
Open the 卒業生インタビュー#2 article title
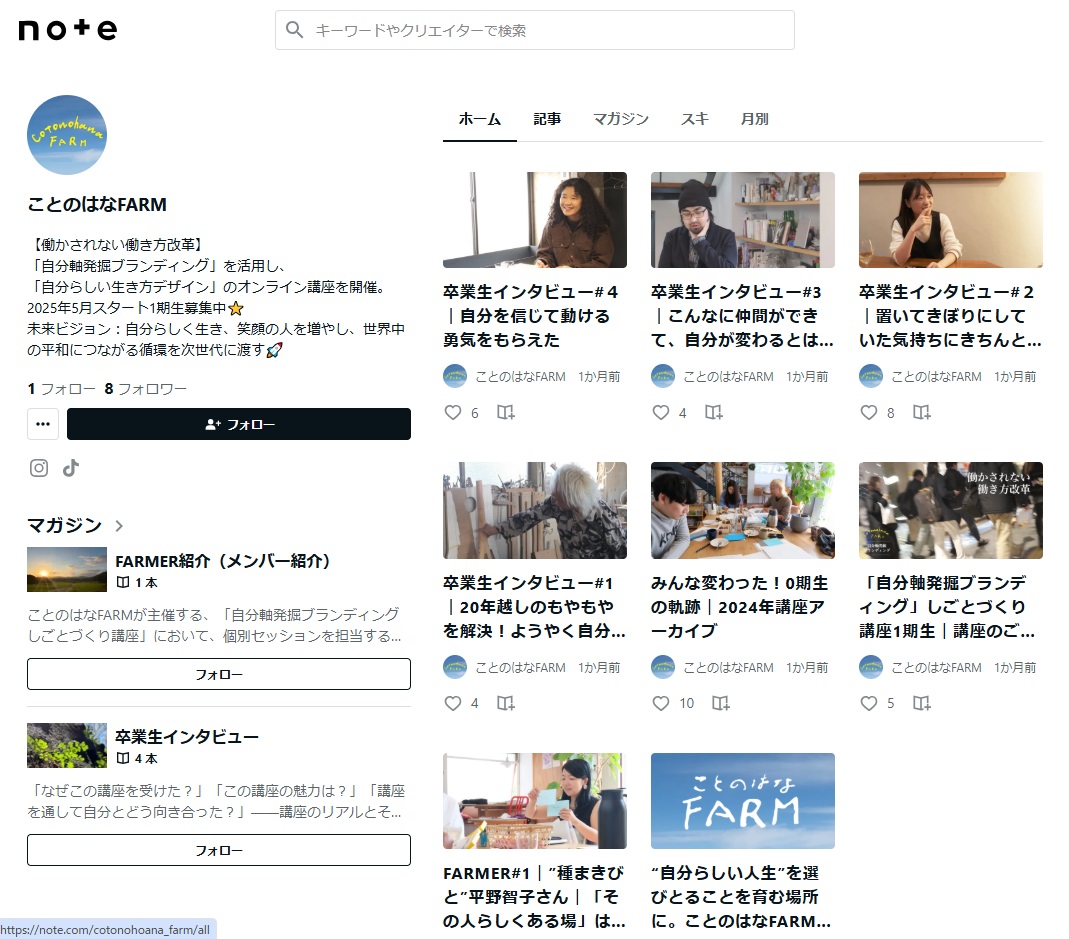[950, 316]
